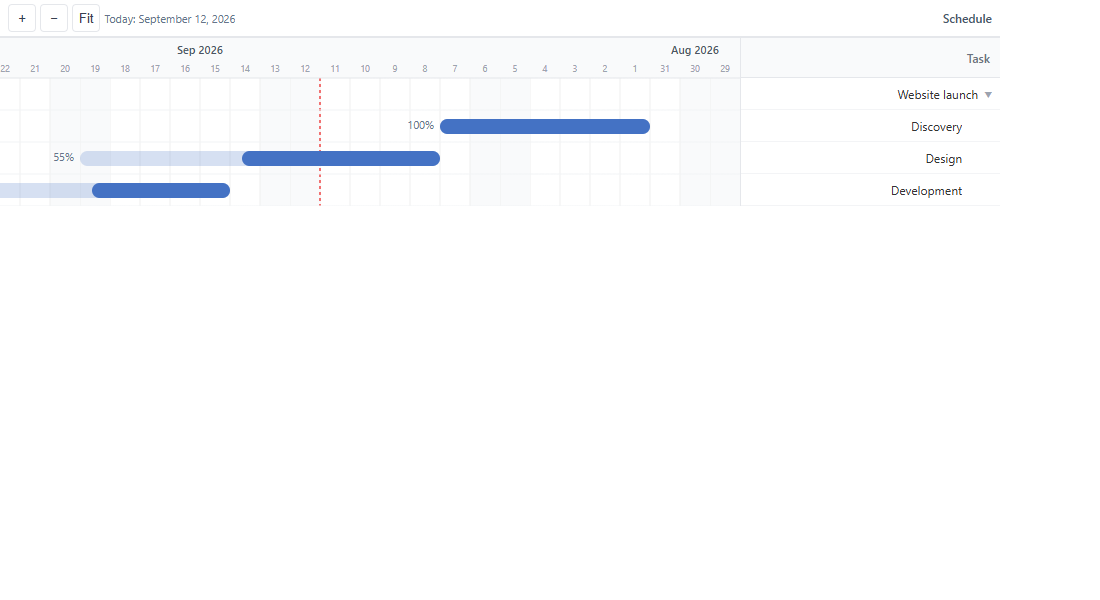
Task: Zoom out with the minus button
Action: coord(54,18)
